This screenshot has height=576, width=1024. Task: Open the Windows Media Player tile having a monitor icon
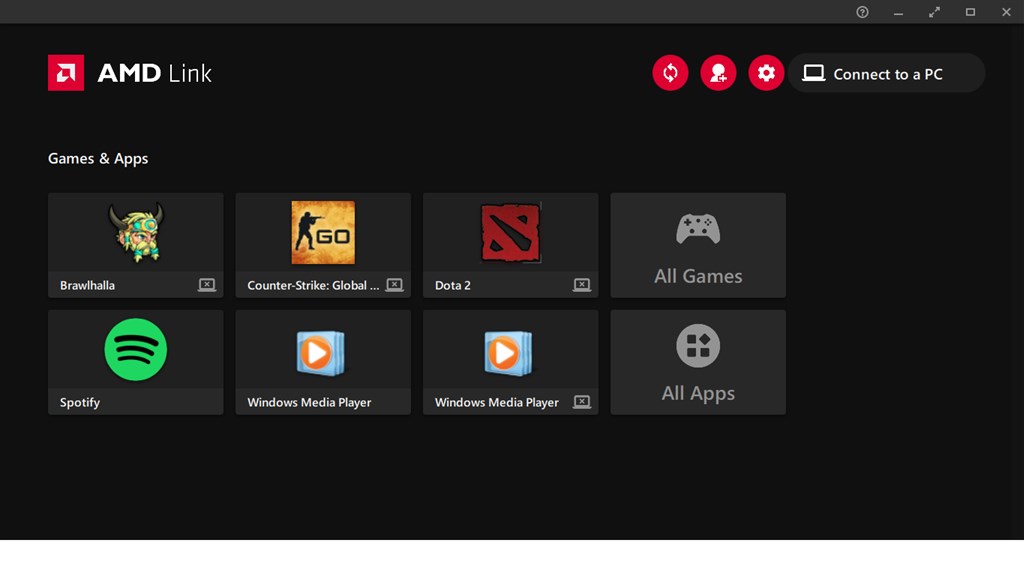click(511, 362)
